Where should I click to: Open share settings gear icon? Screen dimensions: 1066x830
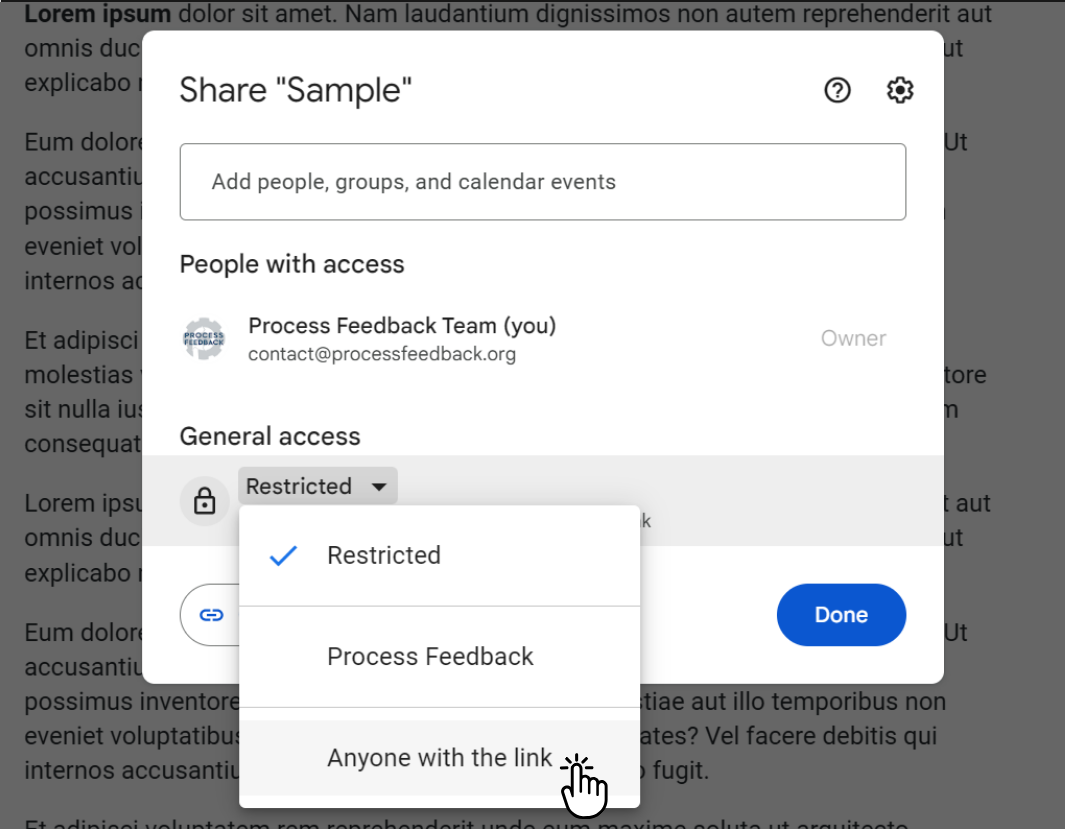(x=900, y=91)
